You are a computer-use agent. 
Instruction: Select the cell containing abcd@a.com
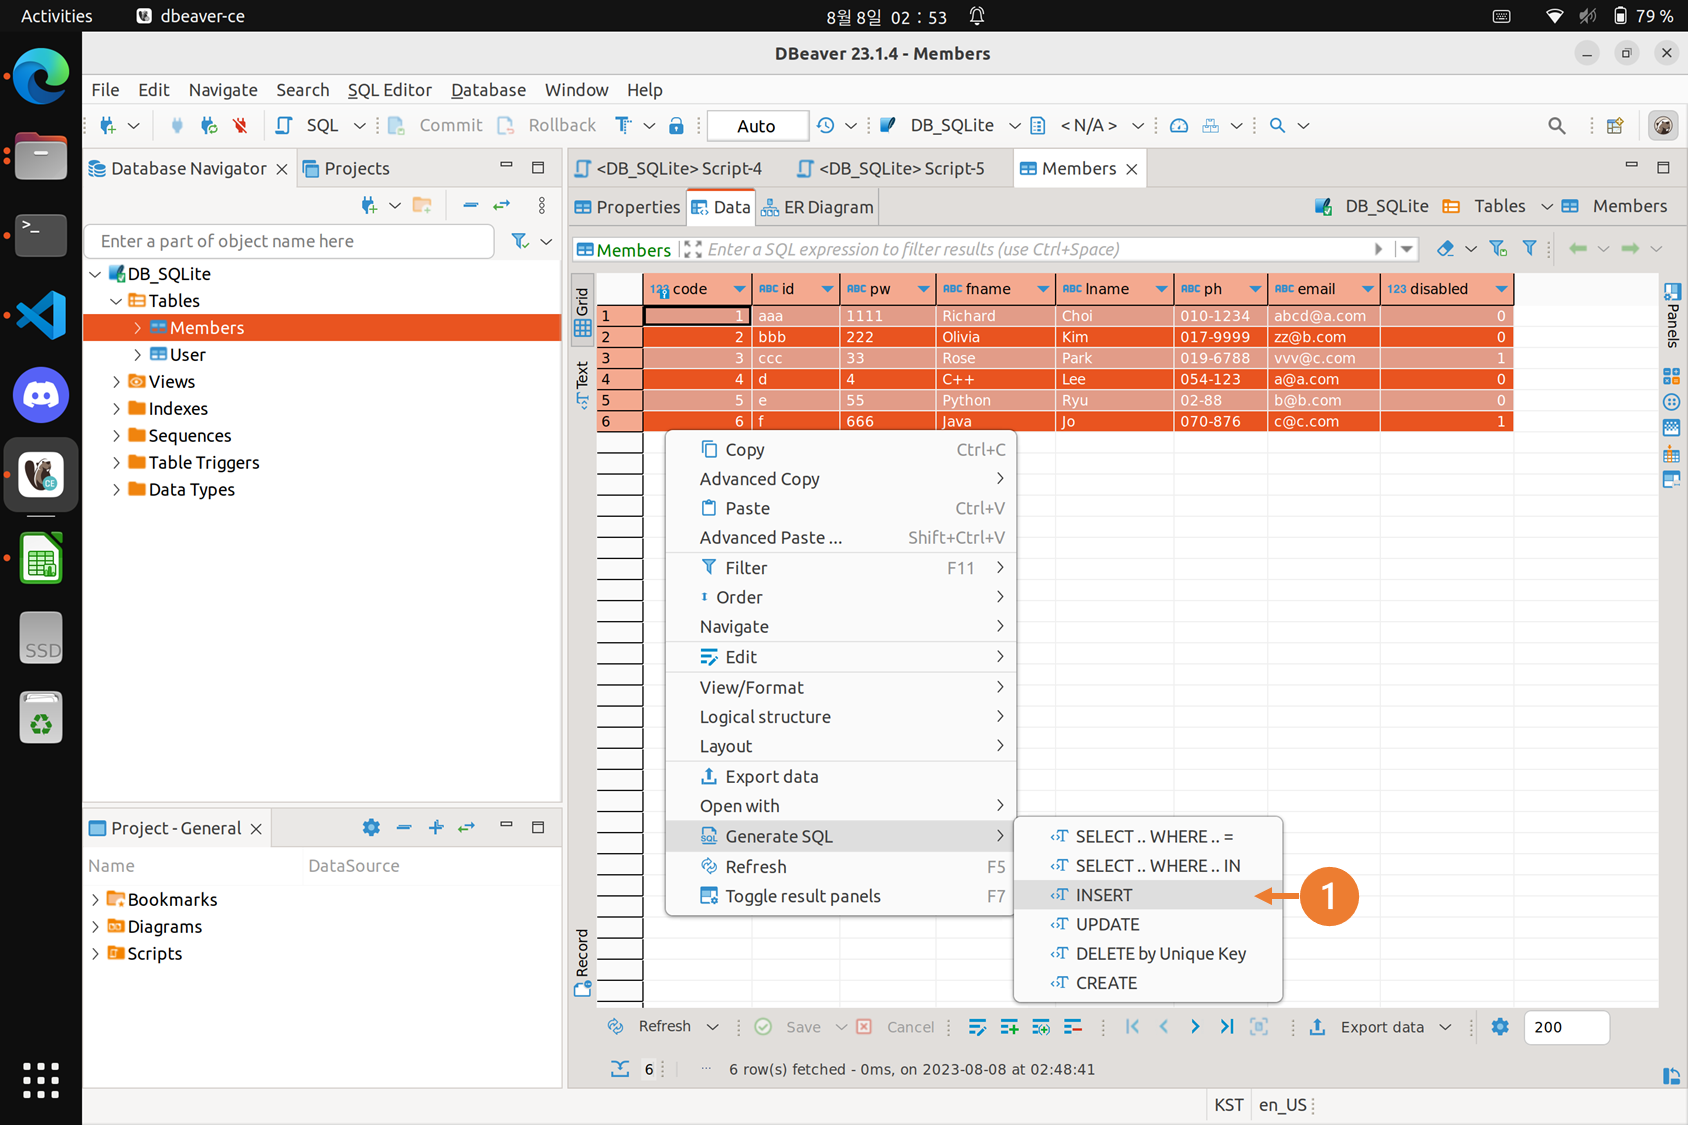(1324, 316)
